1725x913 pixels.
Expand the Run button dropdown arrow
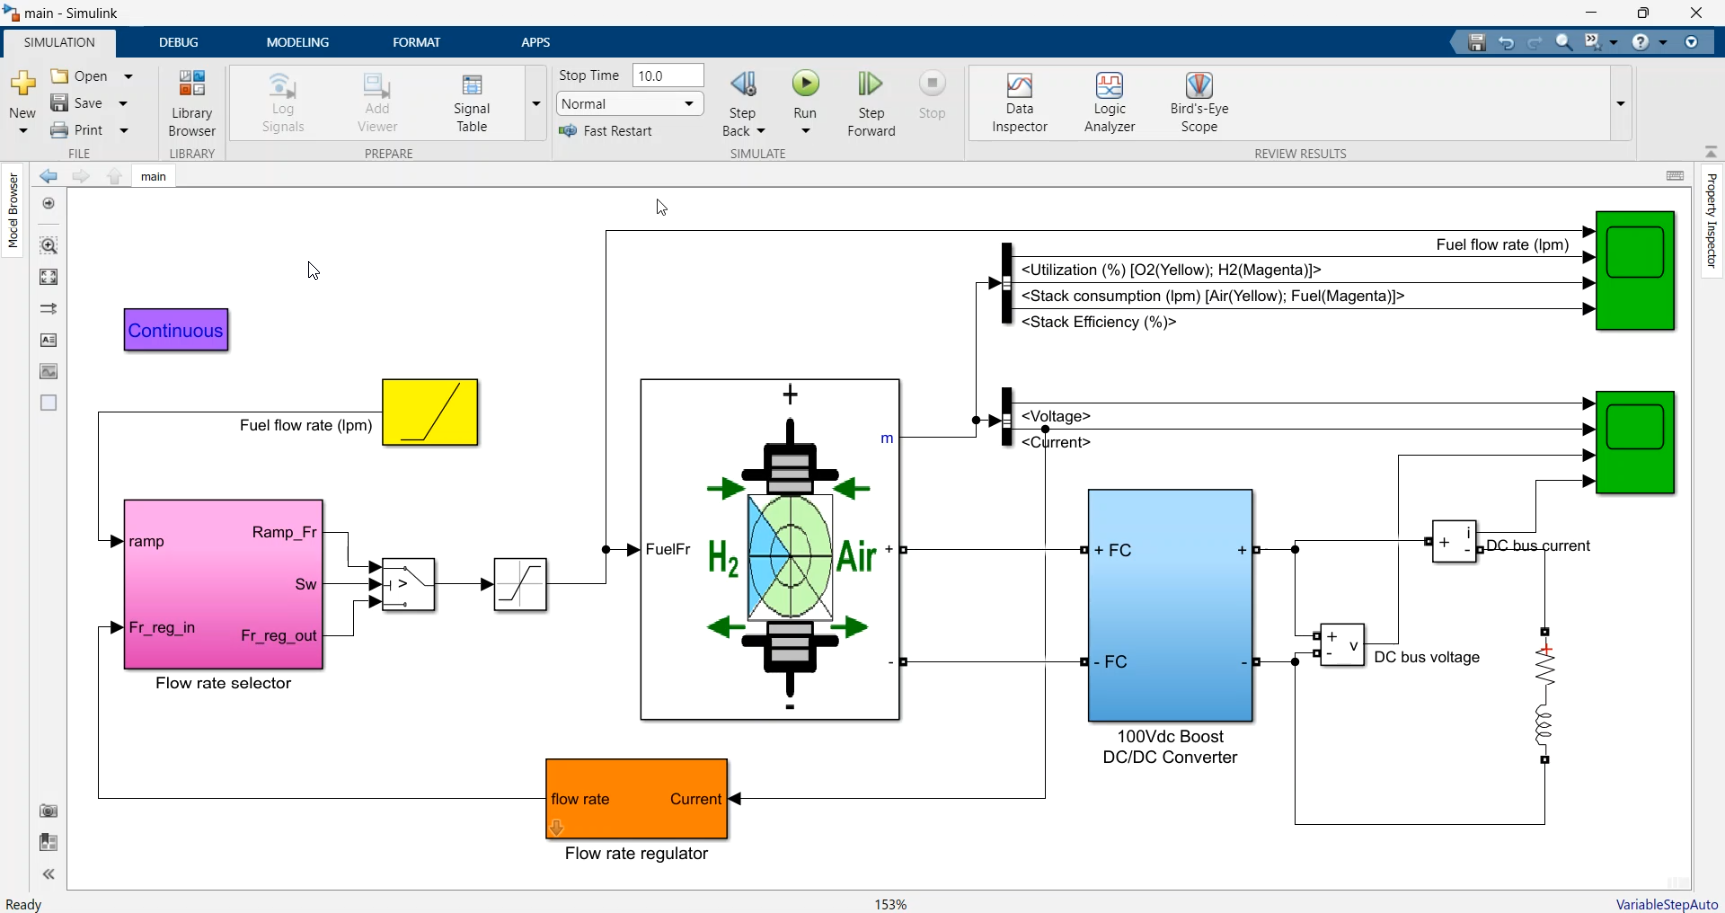coord(805,131)
